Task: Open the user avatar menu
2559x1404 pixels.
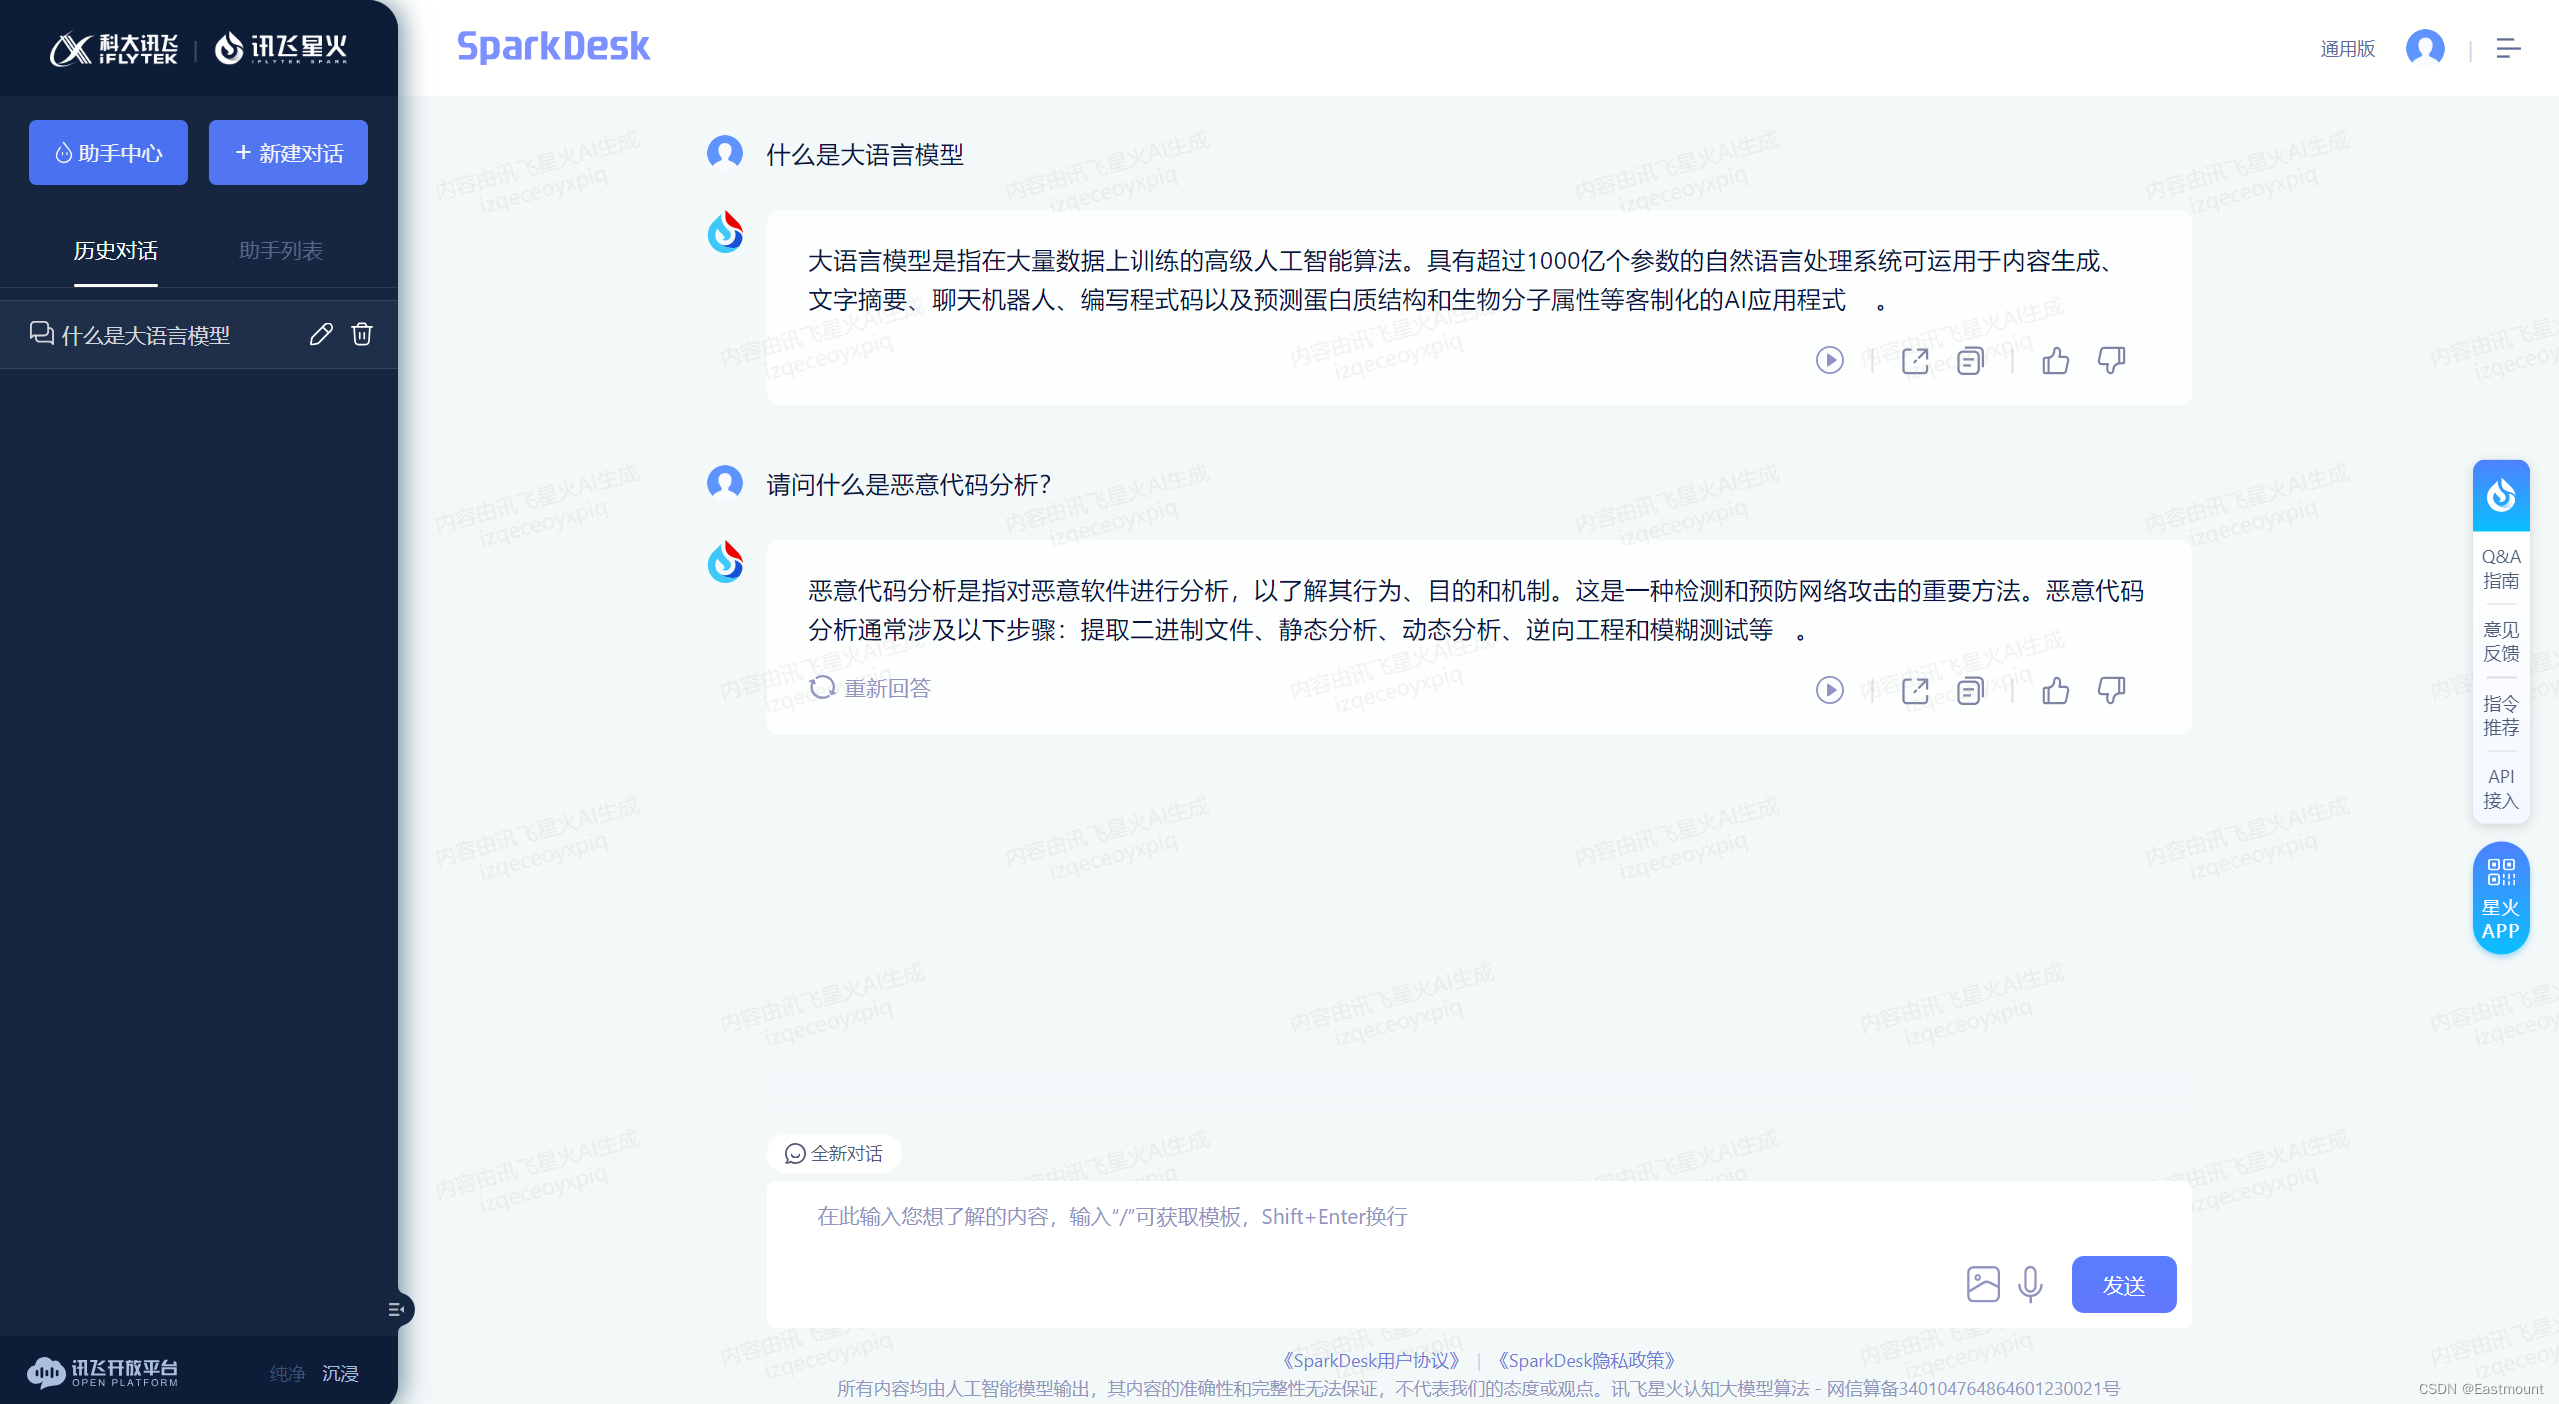Action: pyautogui.click(x=2424, y=48)
